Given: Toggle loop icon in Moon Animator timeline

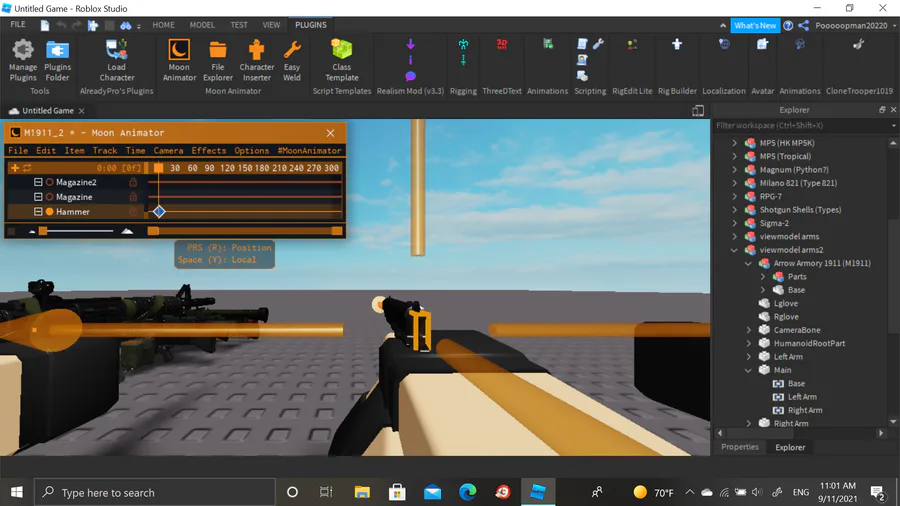Looking at the screenshot, I should coord(27,168).
